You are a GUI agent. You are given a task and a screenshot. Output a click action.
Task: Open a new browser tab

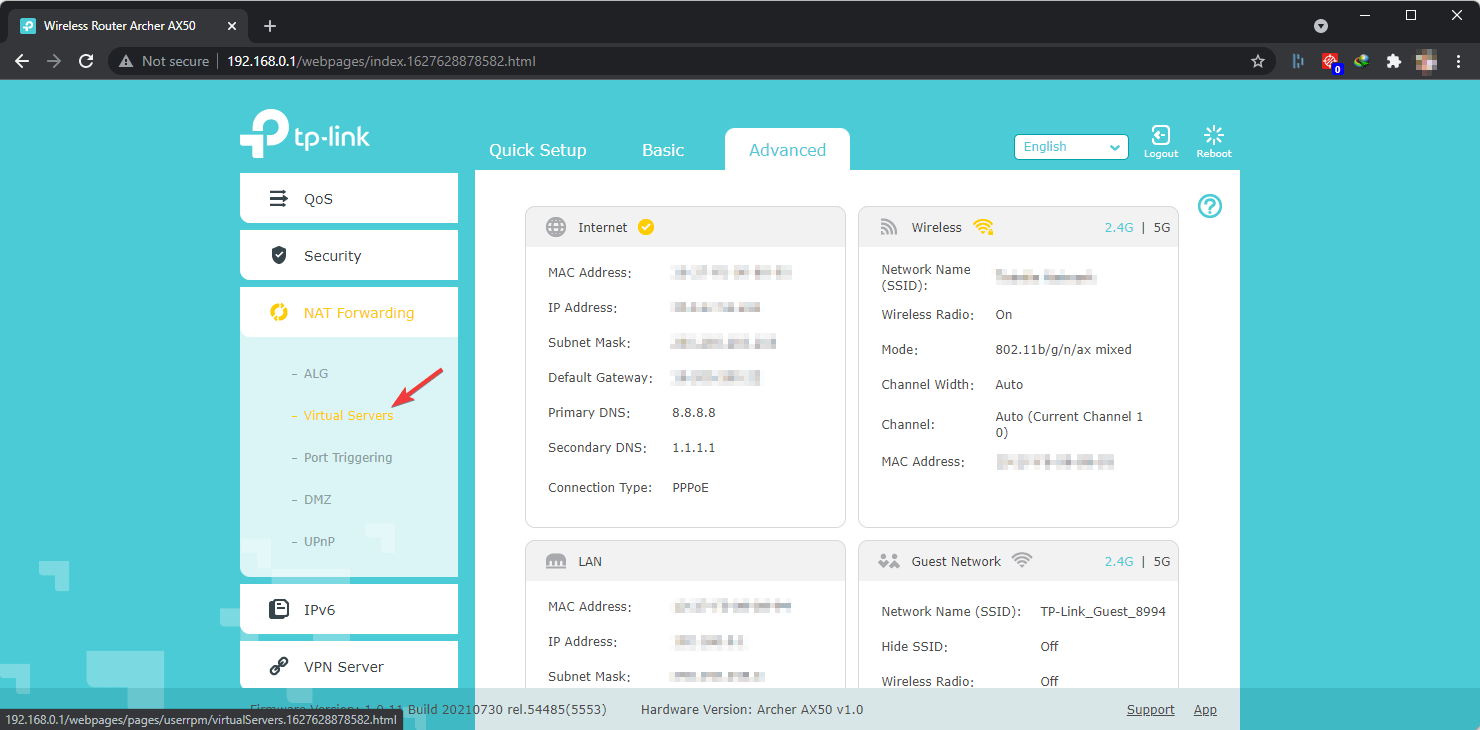[x=270, y=26]
